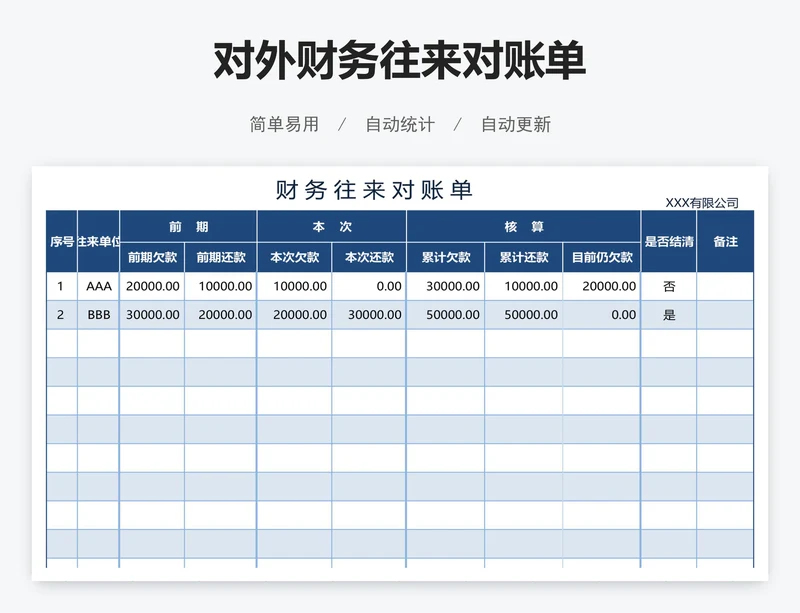Image resolution: width=800 pixels, height=613 pixels.
Task: Select the 核算 group header
Action: click(x=524, y=226)
